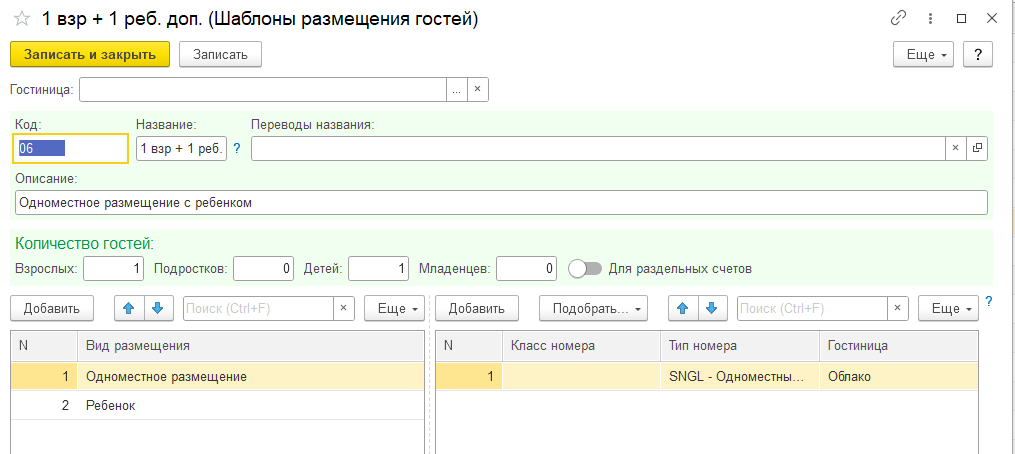Copy link using chain icon in title bar
This screenshot has height=454, width=1015.
coord(898,18)
